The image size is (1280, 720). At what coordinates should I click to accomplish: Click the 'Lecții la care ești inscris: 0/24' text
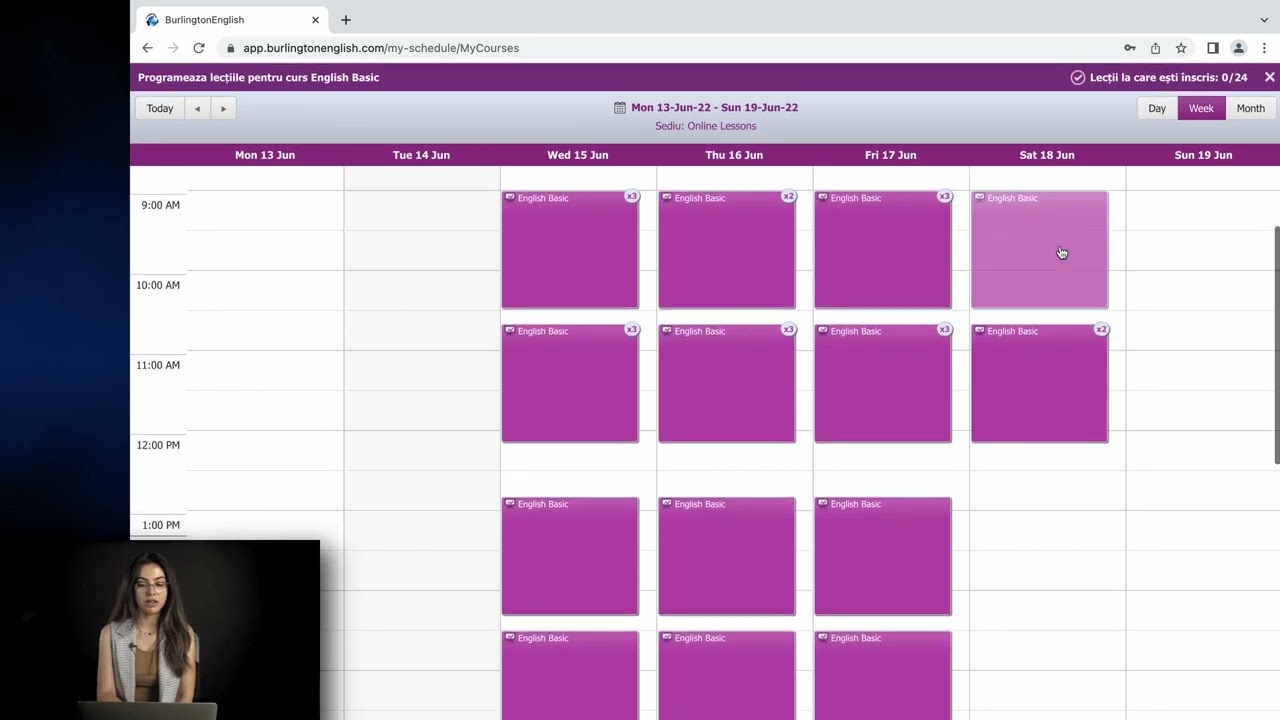(1169, 77)
